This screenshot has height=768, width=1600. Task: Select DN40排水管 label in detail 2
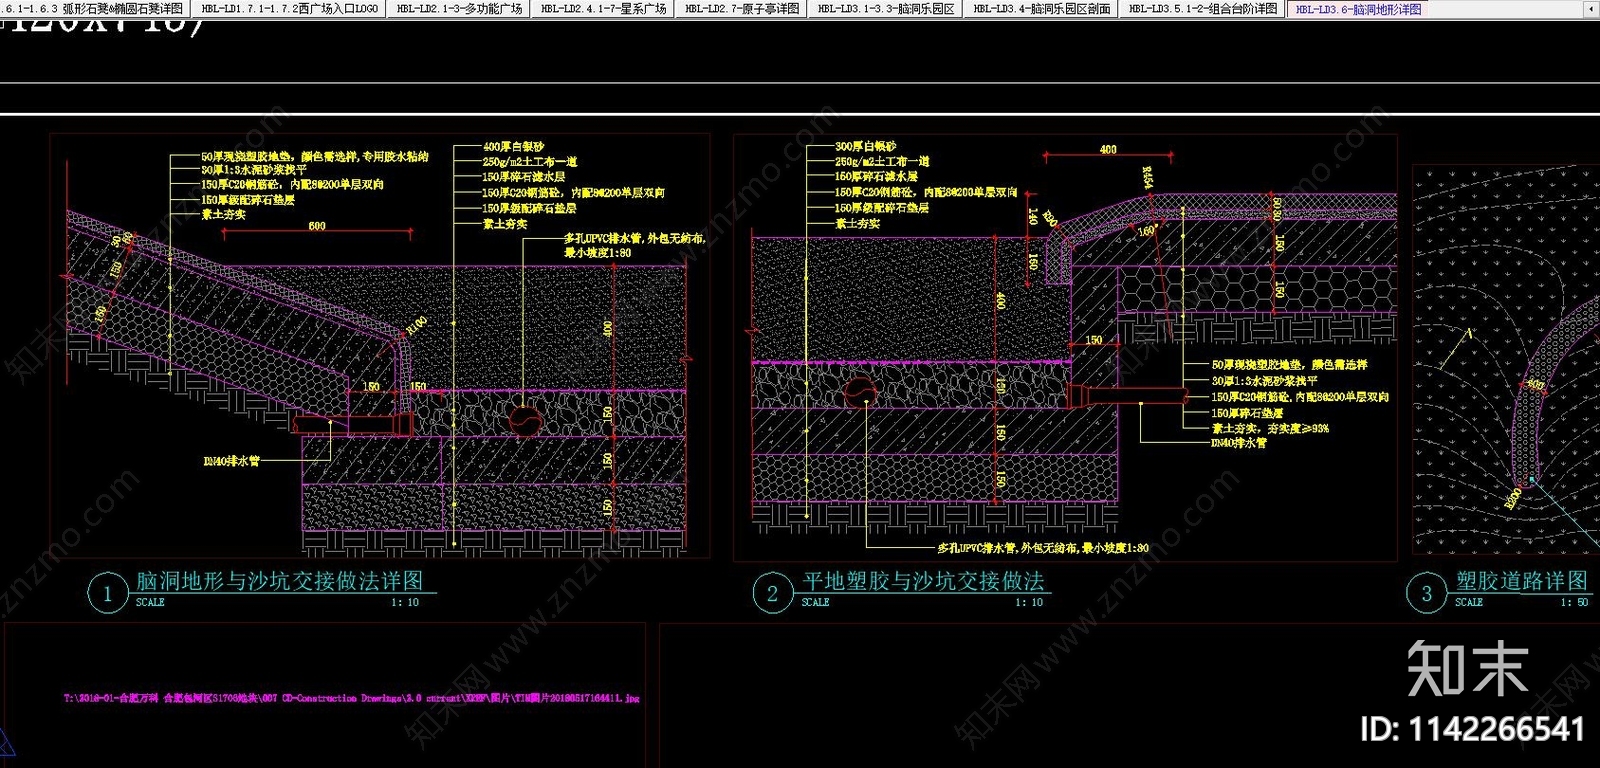(x=1239, y=443)
